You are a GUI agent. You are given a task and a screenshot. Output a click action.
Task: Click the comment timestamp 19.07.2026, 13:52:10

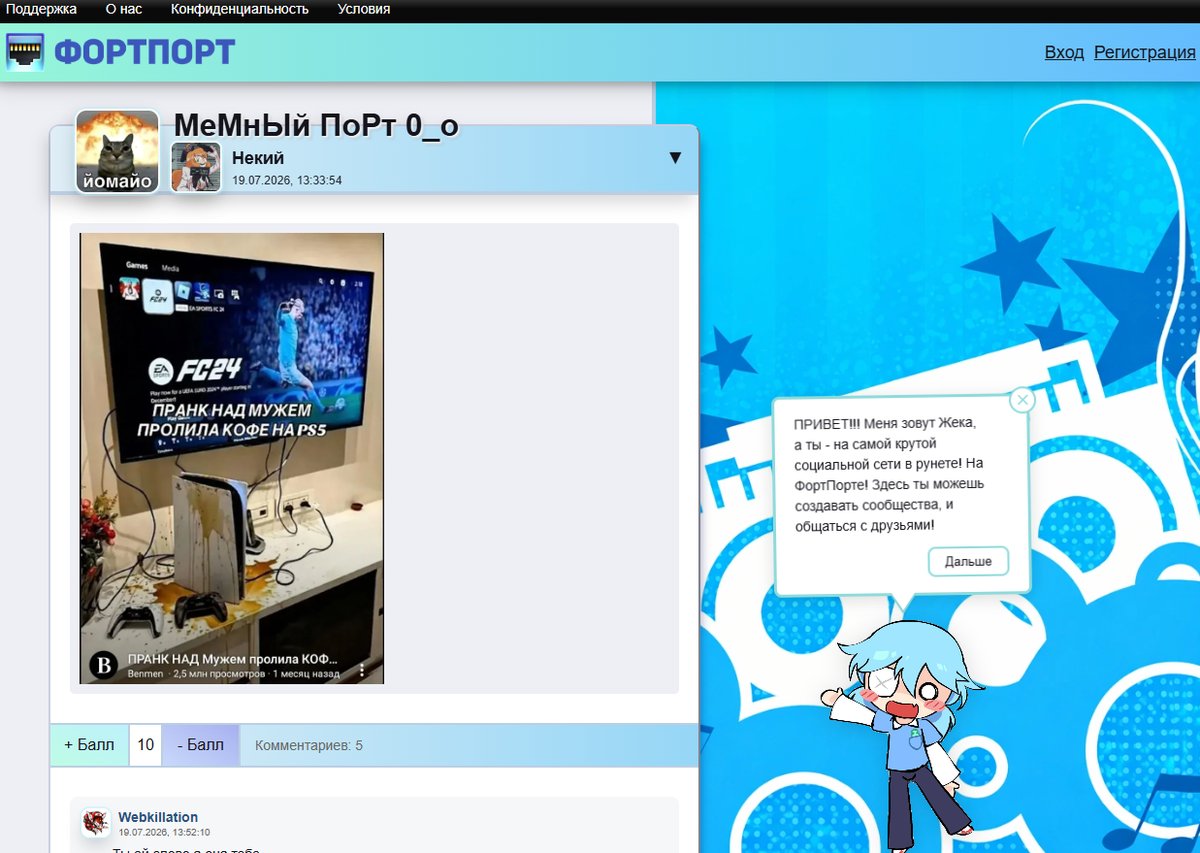pyautogui.click(x=164, y=832)
